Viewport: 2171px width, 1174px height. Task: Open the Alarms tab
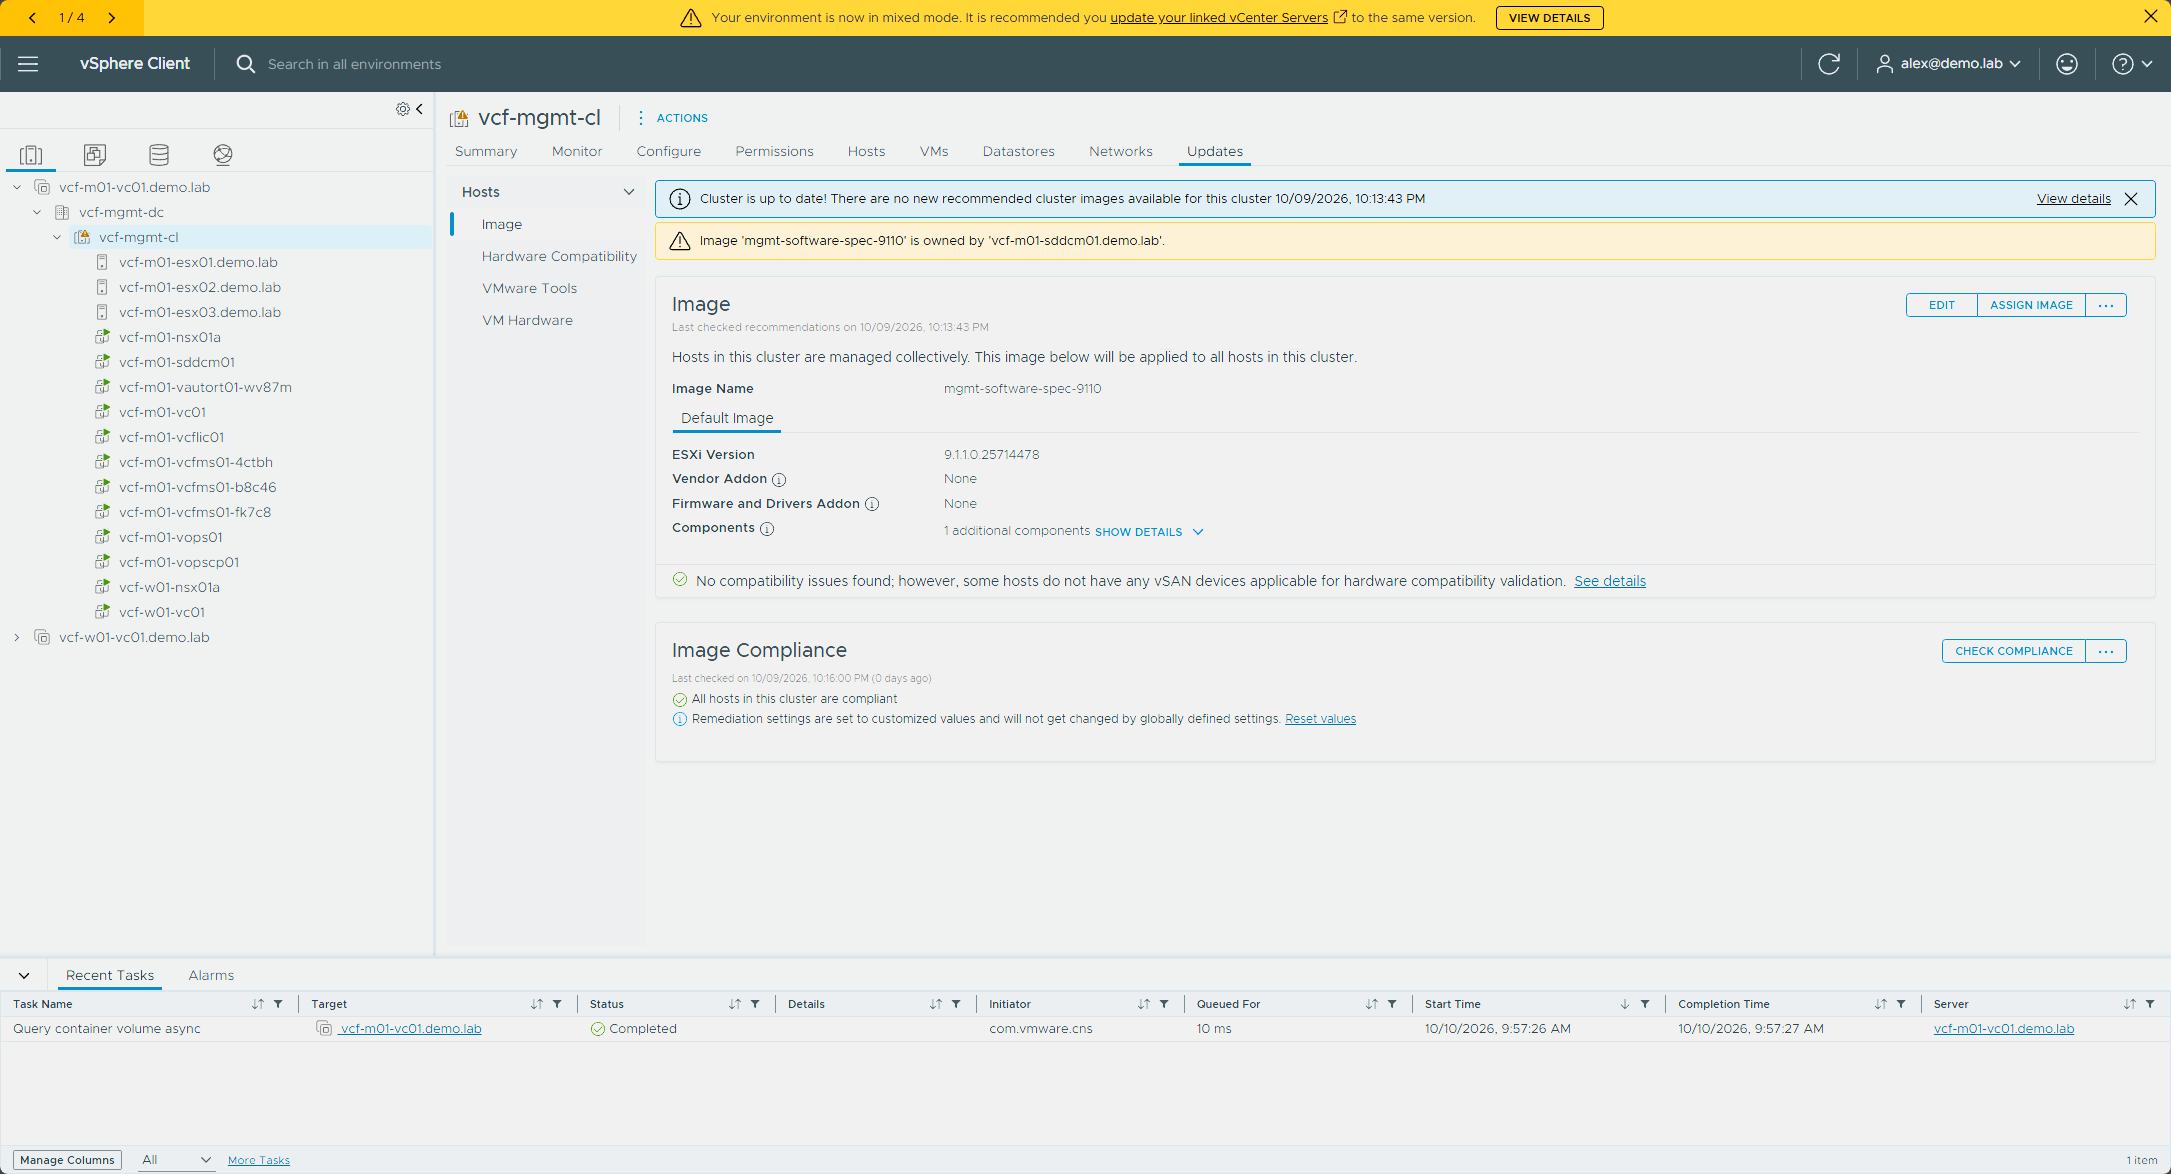[x=211, y=976]
